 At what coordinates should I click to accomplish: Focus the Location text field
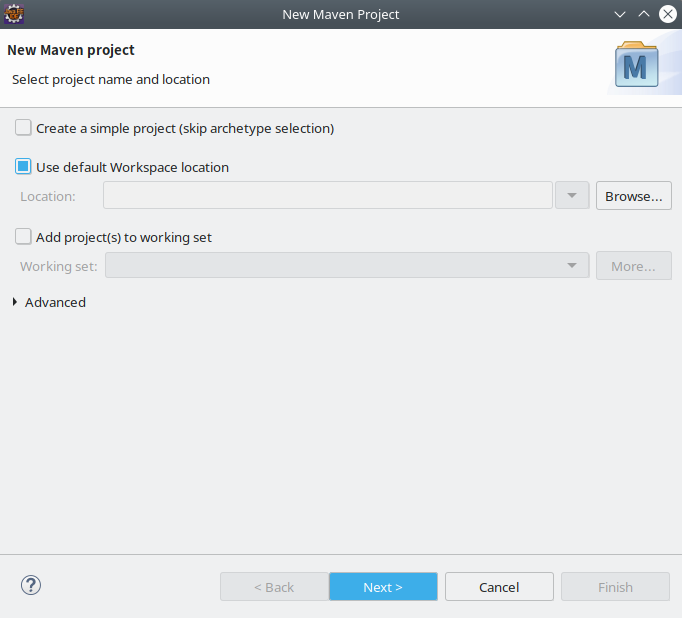(328, 195)
